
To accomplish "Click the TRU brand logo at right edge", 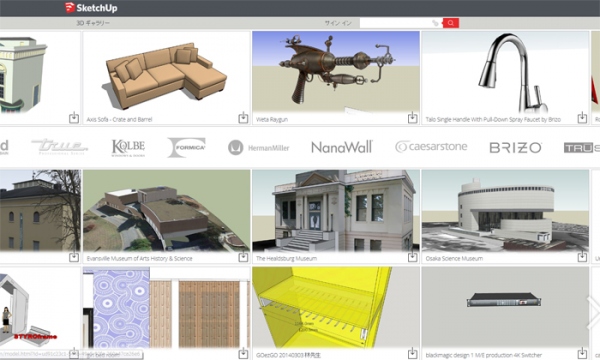I will pos(582,148).
